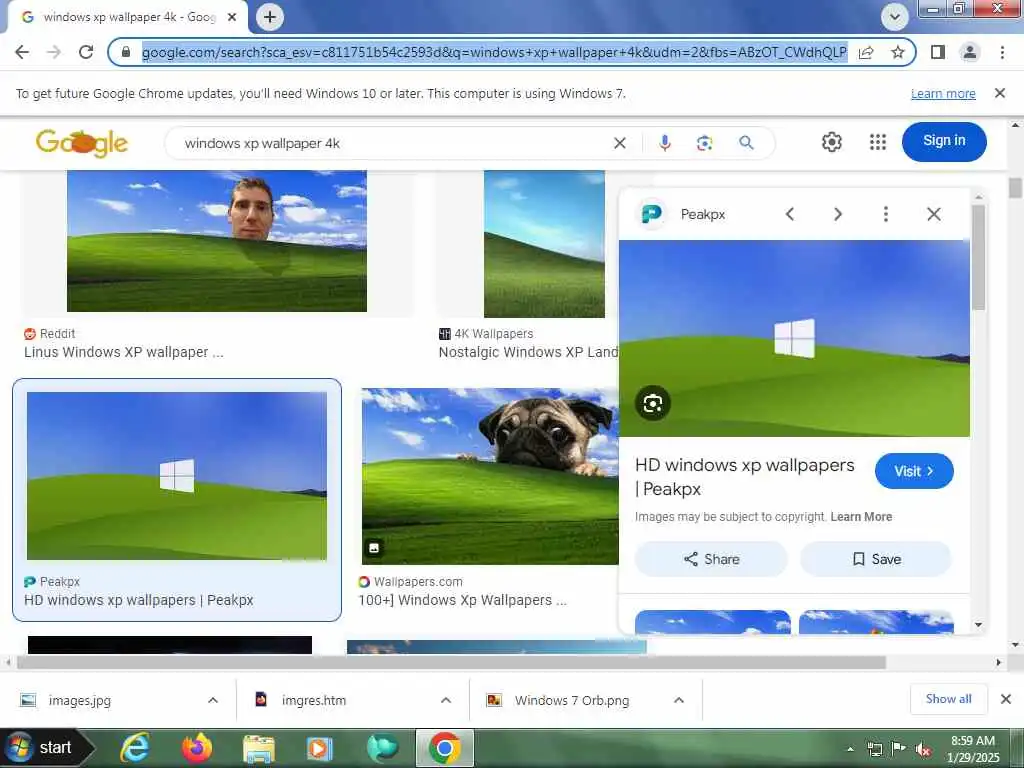Select the Peakpx HD wallpaper thumbnail
Screen dimensions: 1024x768
click(x=177, y=476)
